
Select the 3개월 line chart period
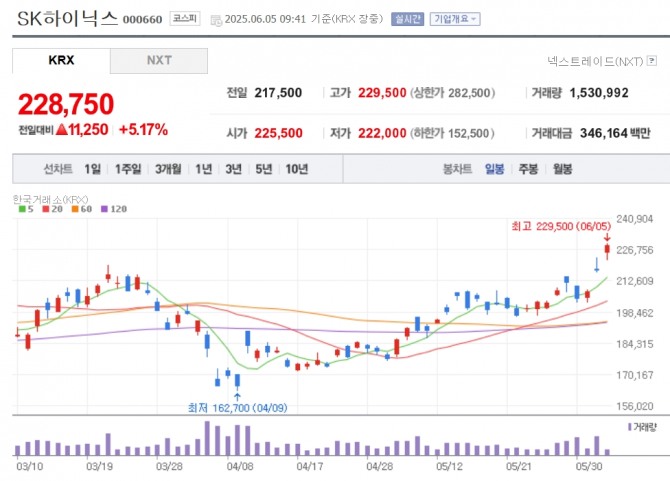point(167,169)
